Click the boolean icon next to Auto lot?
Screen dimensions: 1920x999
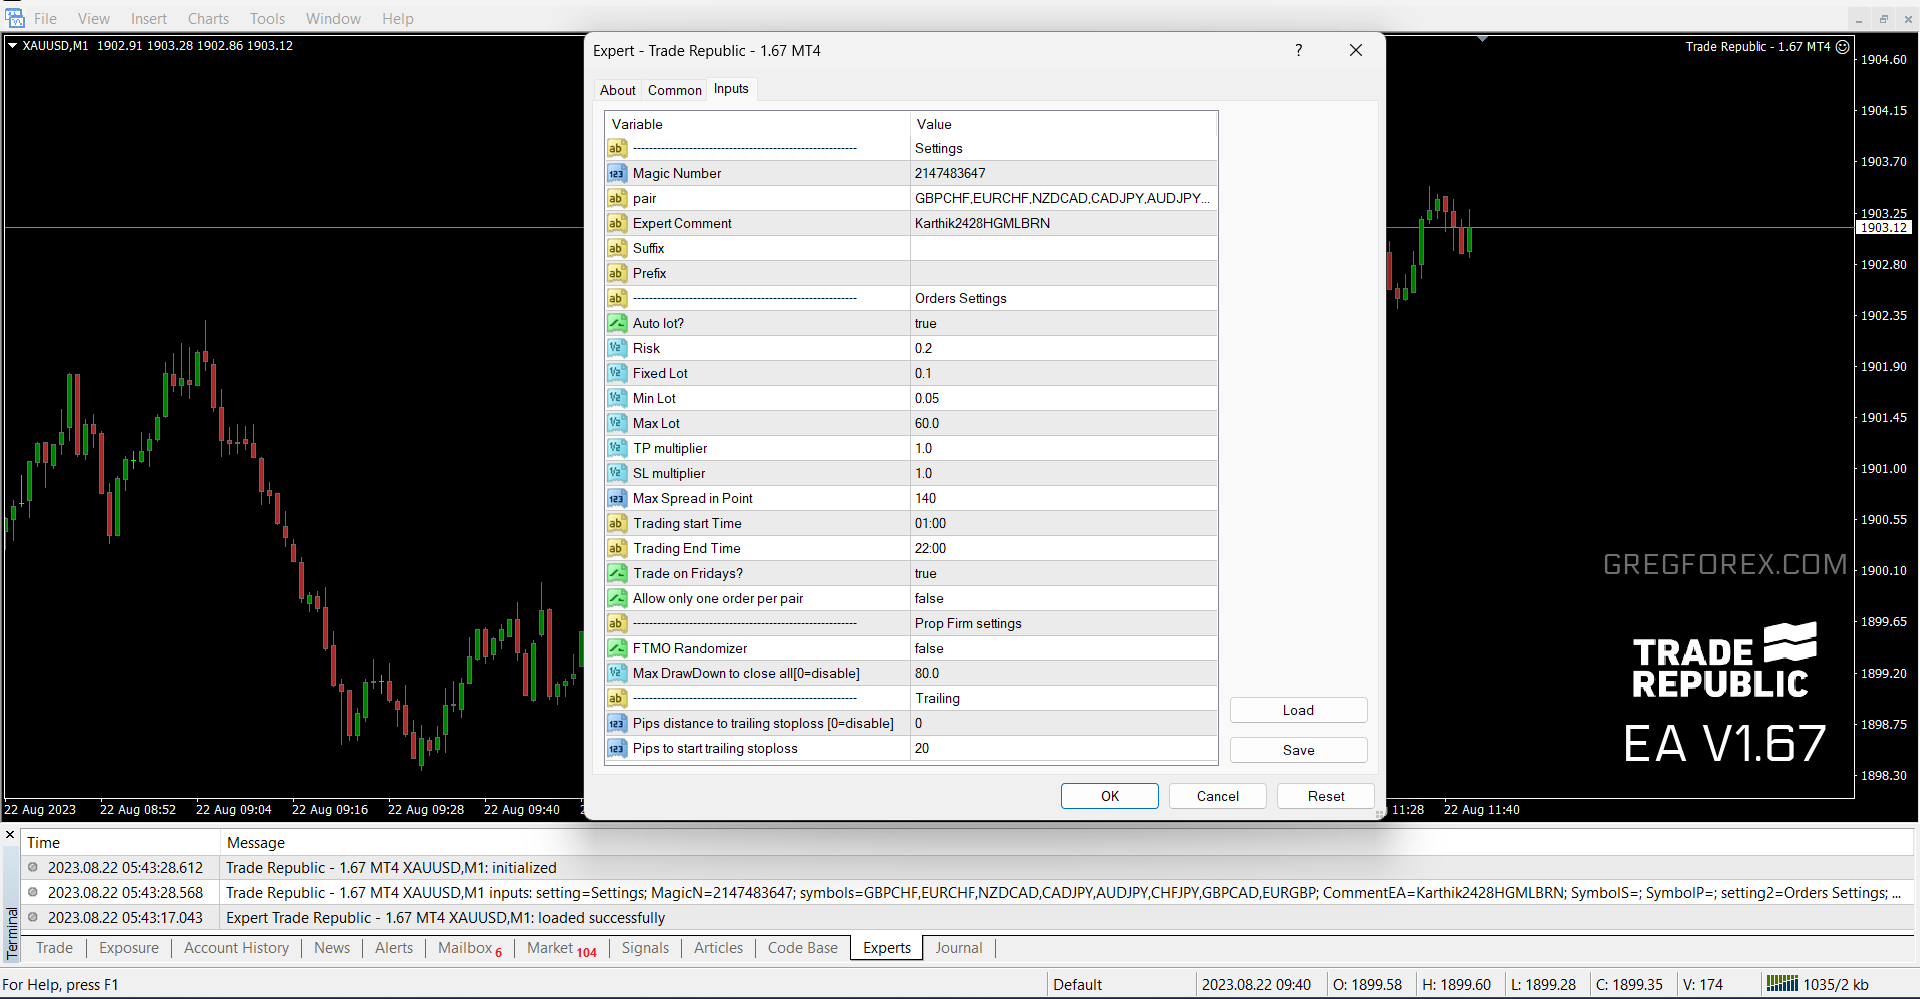[x=617, y=324]
